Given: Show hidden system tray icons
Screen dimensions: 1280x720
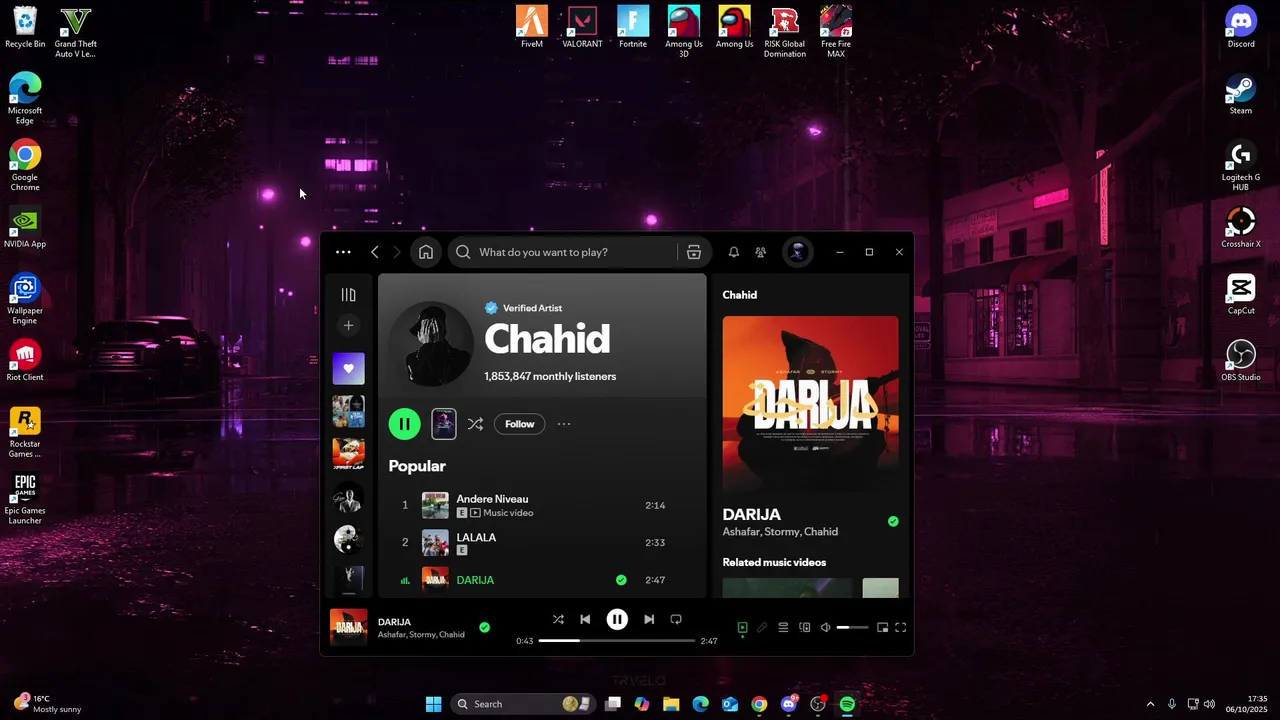Looking at the screenshot, I should pos(1150,704).
